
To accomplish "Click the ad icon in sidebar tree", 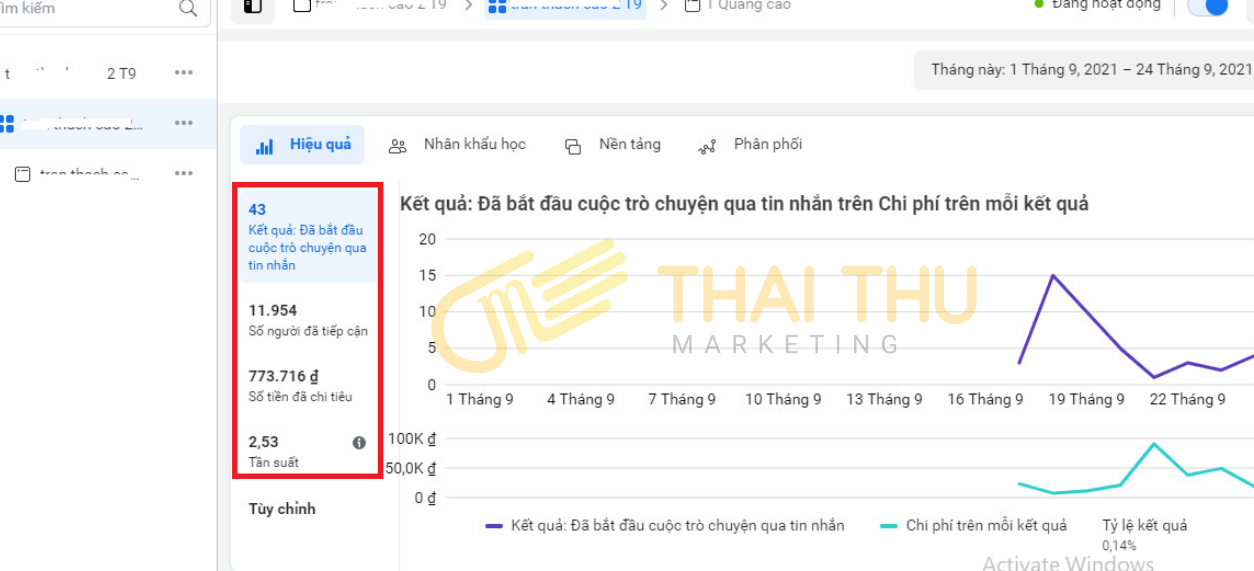I will click(22, 174).
